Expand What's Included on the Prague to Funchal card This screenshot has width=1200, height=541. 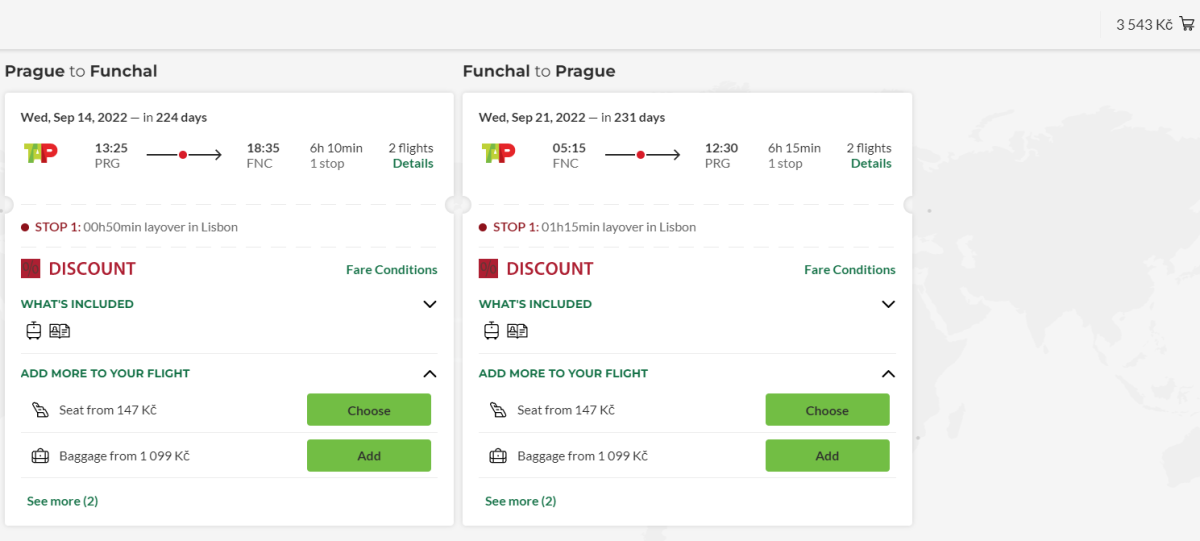tap(430, 304)
